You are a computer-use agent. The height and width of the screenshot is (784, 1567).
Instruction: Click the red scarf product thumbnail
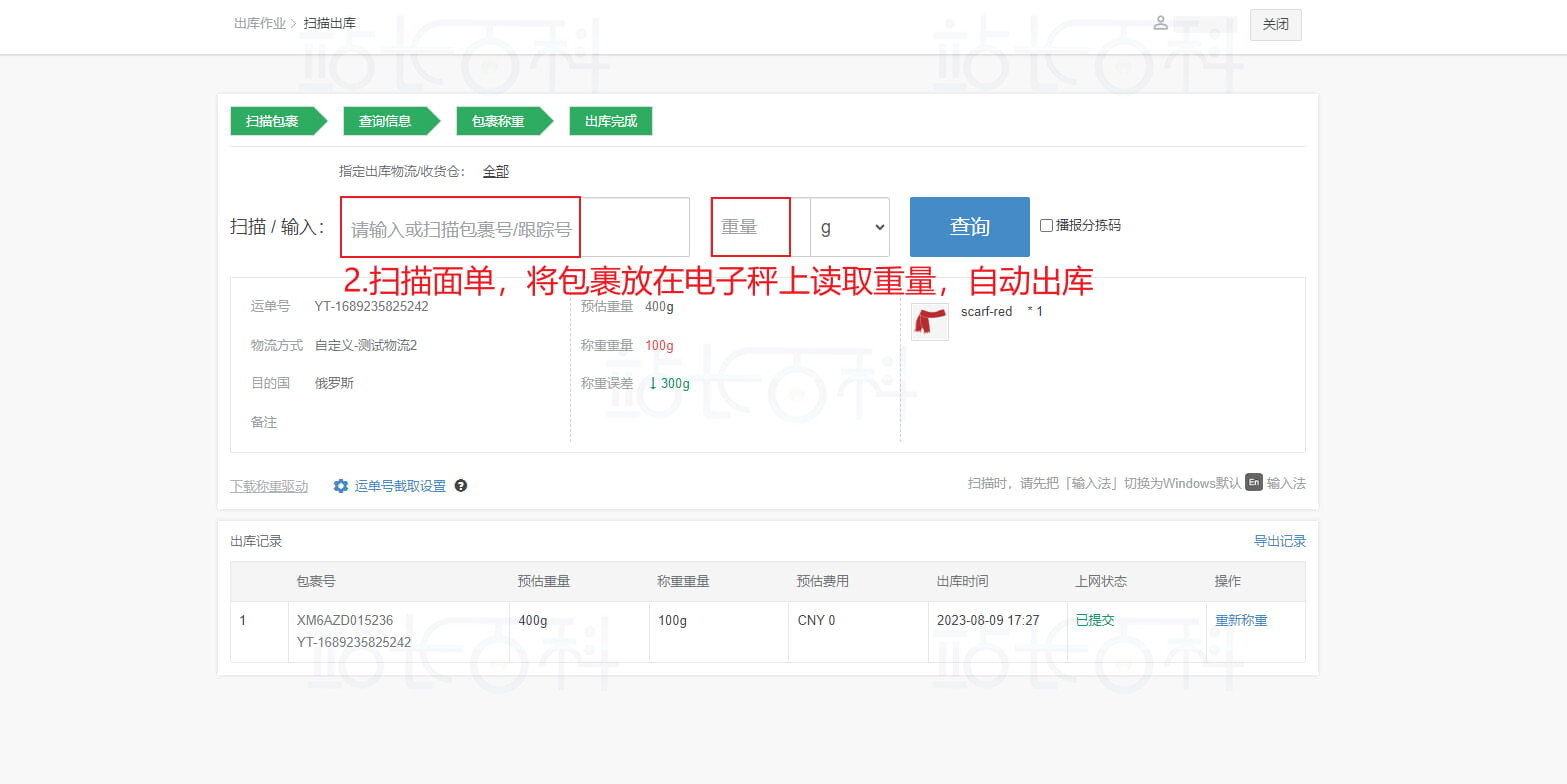click(930, 322)
